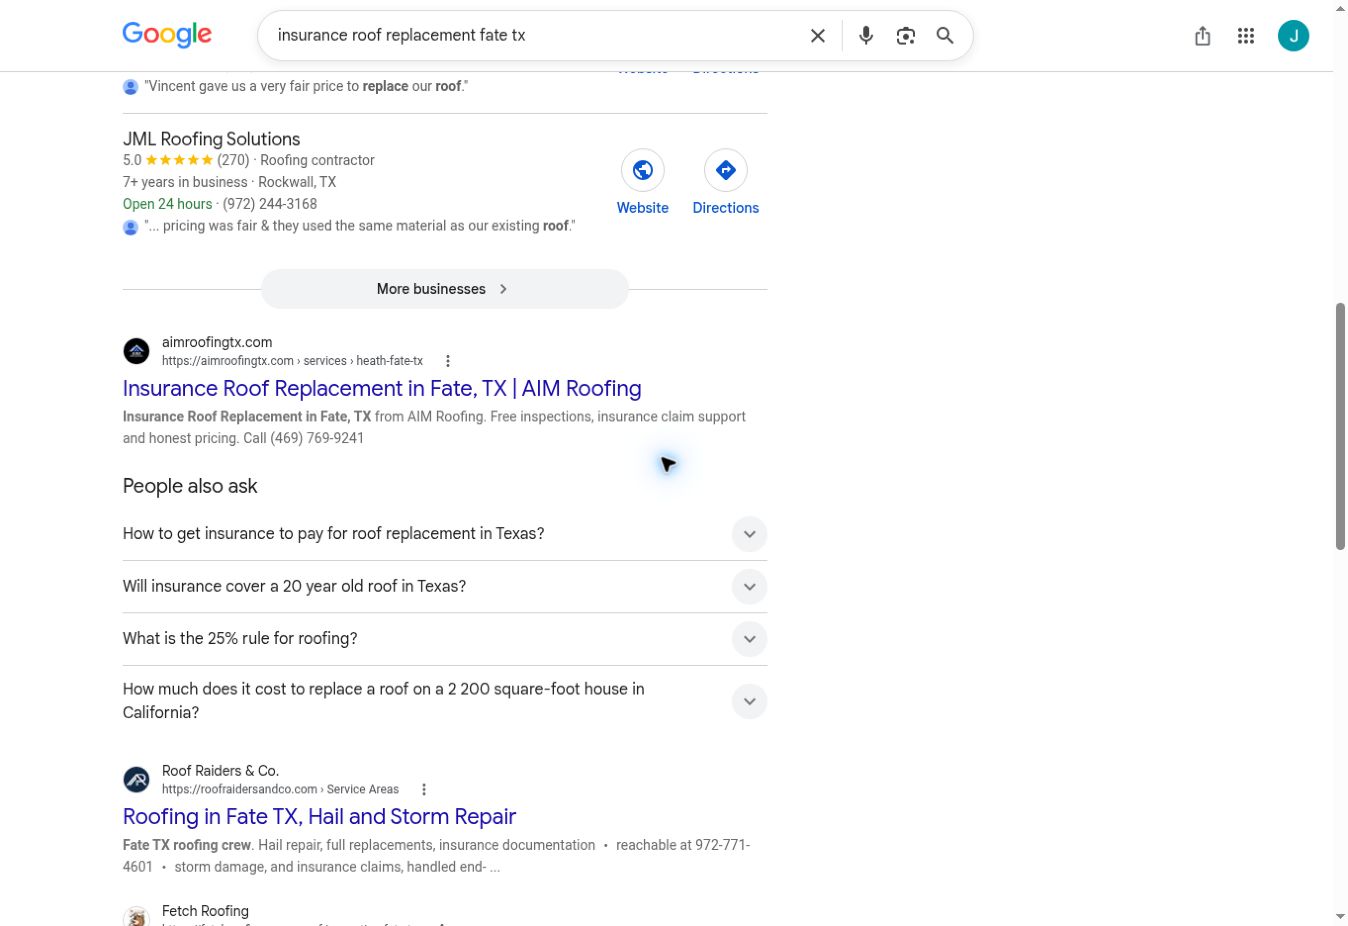Expand 'How to get insurance to pay' question
Image resolution: width=1348 pixels, height=926 pixels.
click(445, 534)
